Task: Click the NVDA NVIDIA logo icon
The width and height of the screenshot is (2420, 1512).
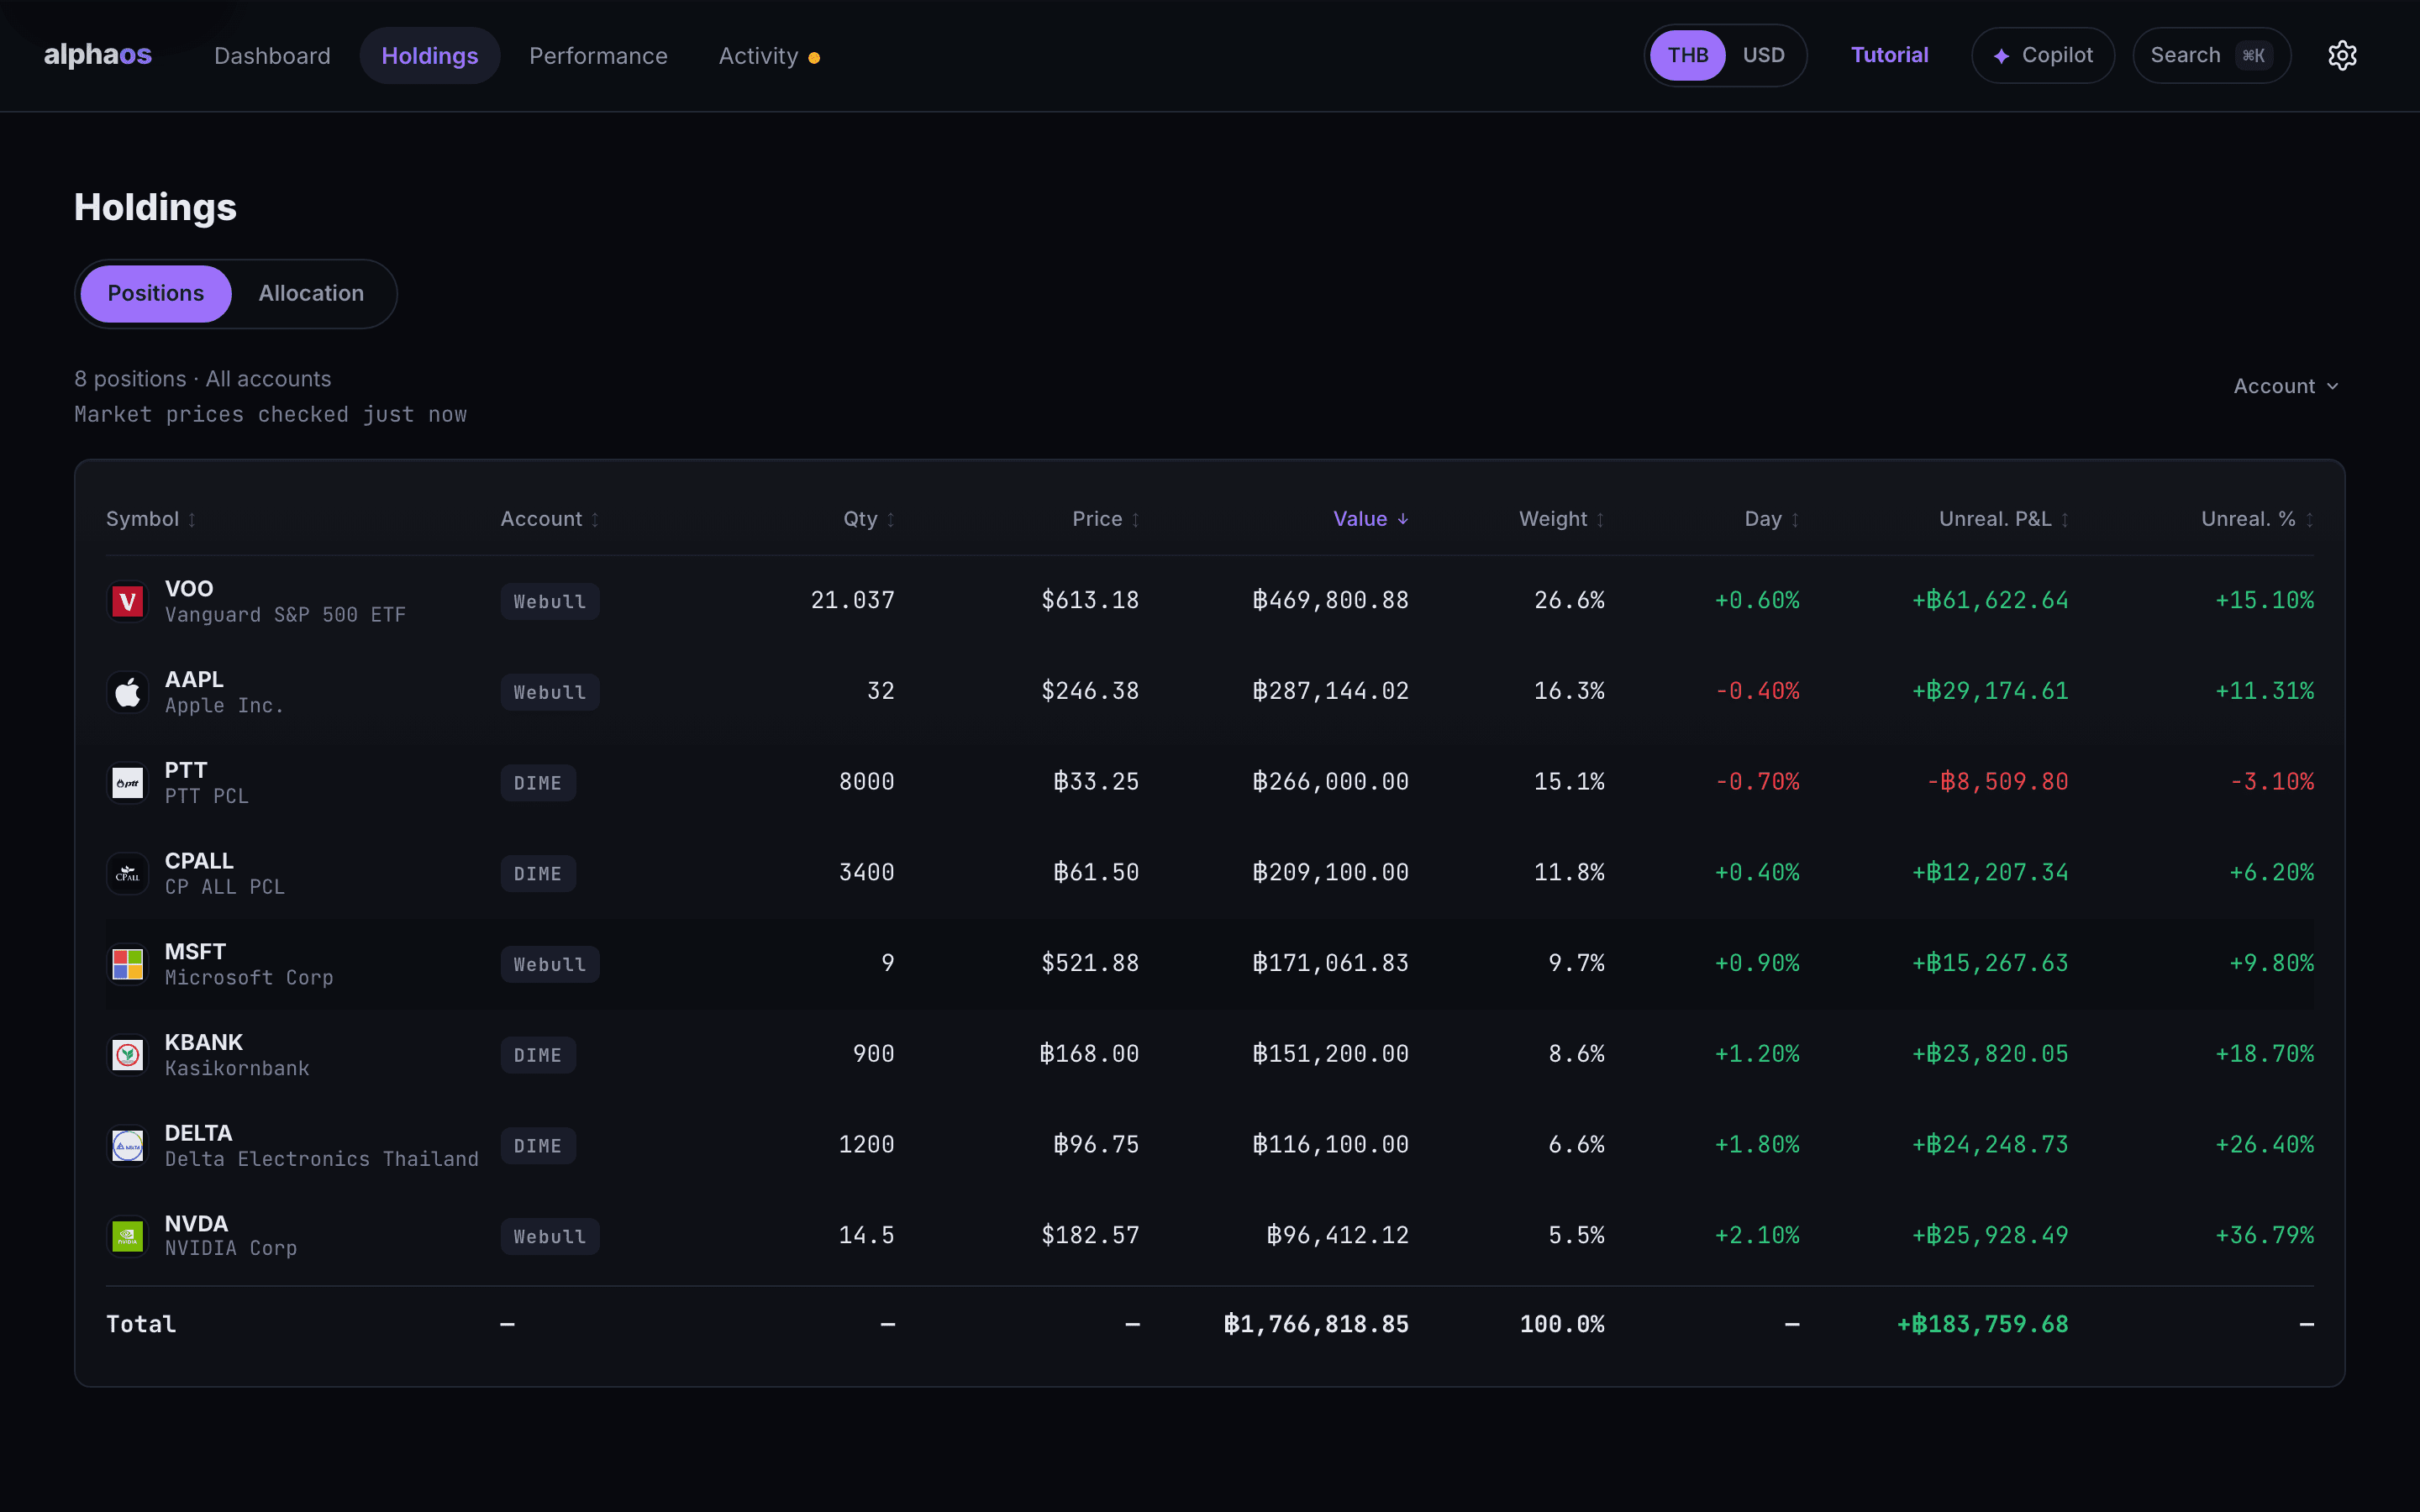Action: (x=128, y=1236)
